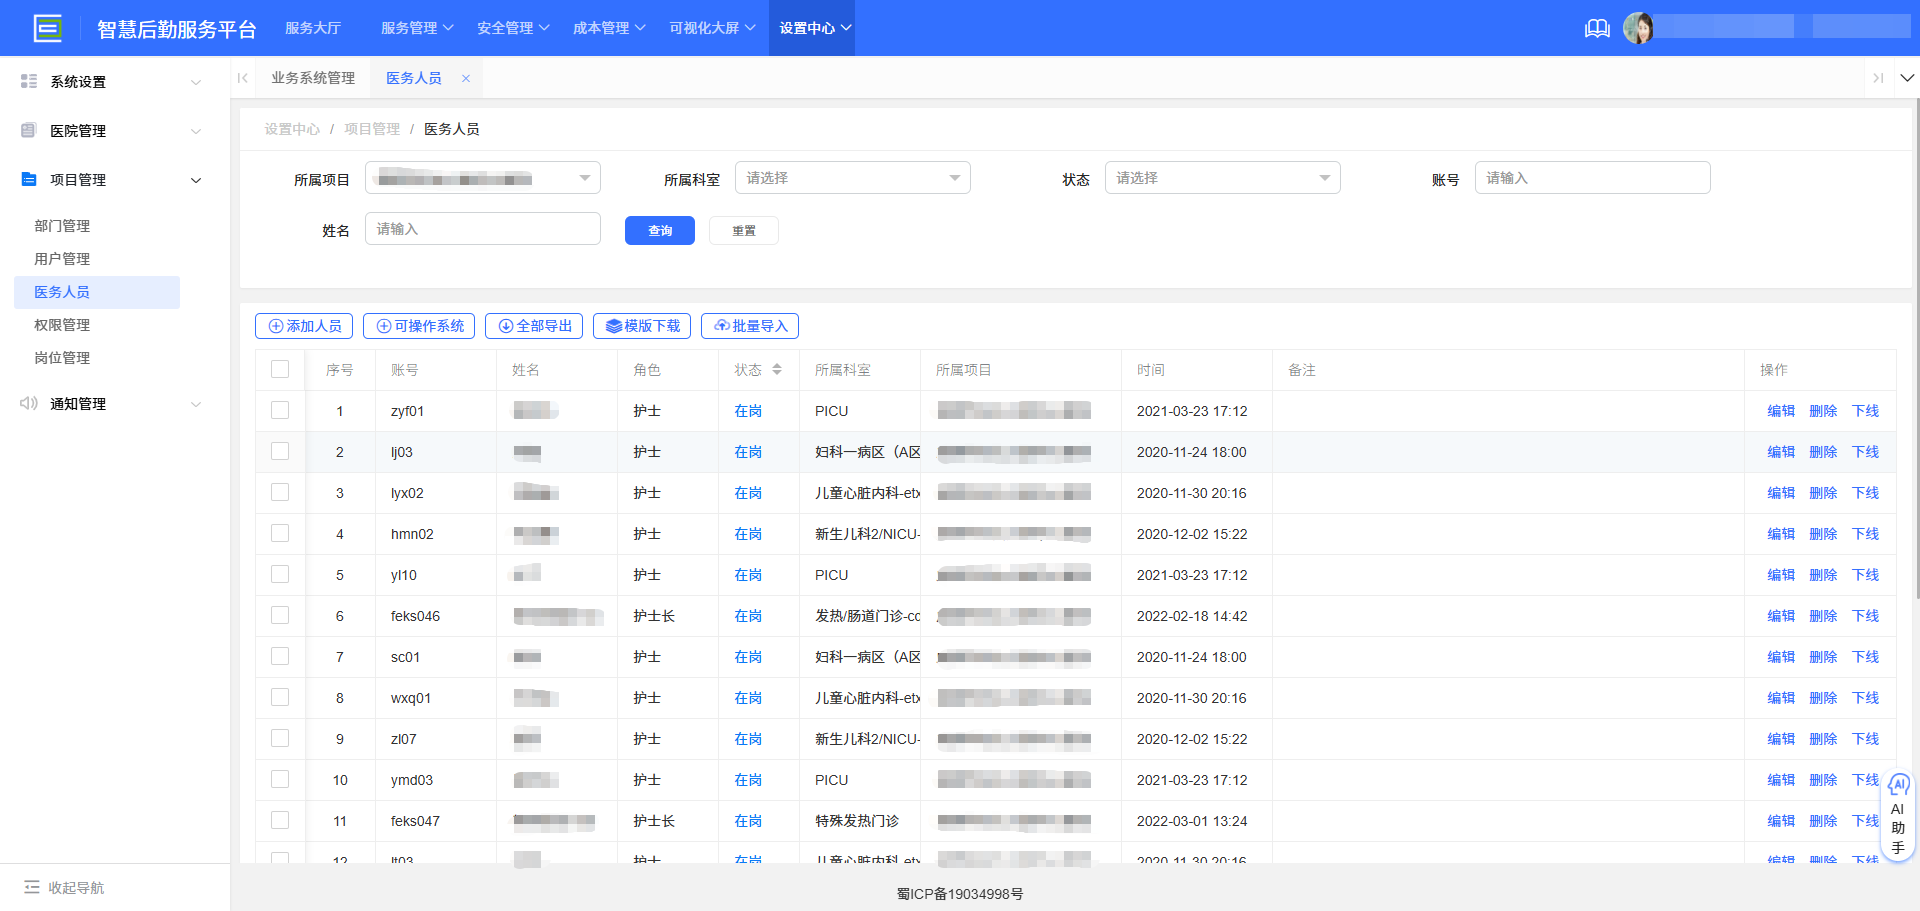The height and width of the screenshot is (911, 1920).
Task: Check the row for account zyf01
Action: click(280, 411)
